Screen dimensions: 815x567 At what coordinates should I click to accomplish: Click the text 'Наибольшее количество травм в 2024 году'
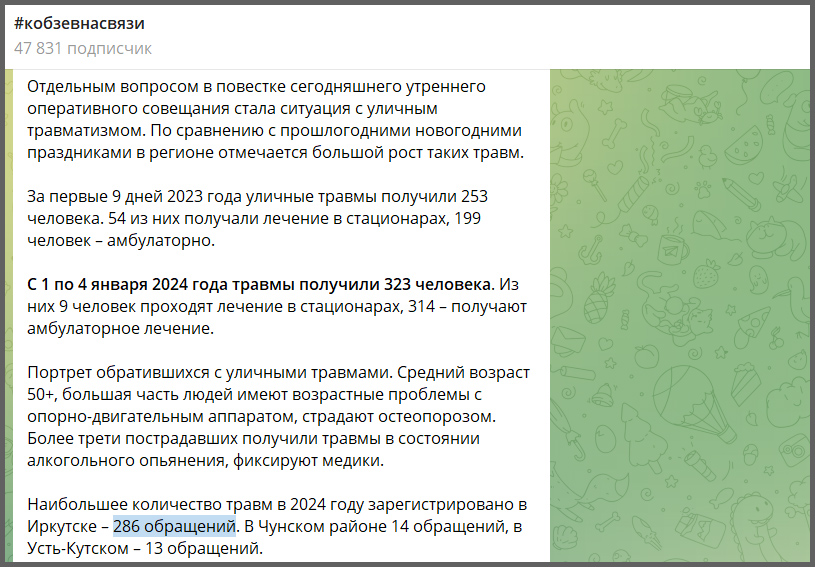click(195, 505)
